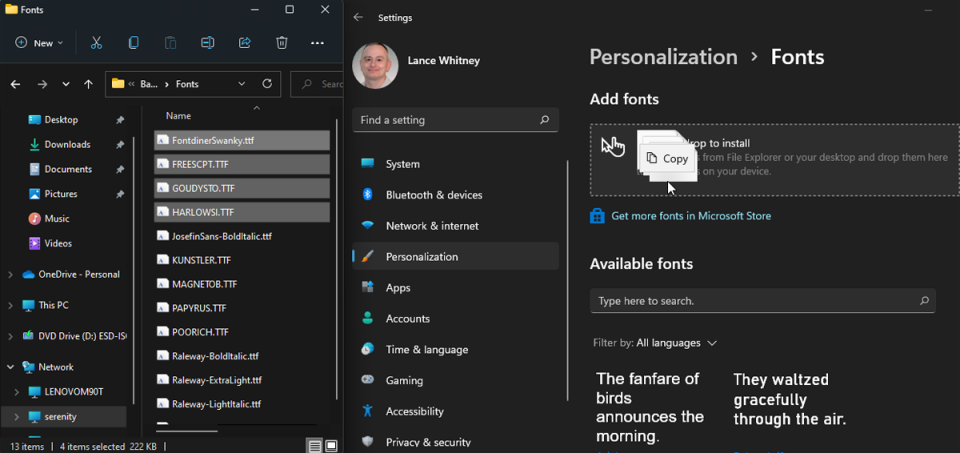
Task: Open Desktop in the navigation pane
Action: coord(61,120)
